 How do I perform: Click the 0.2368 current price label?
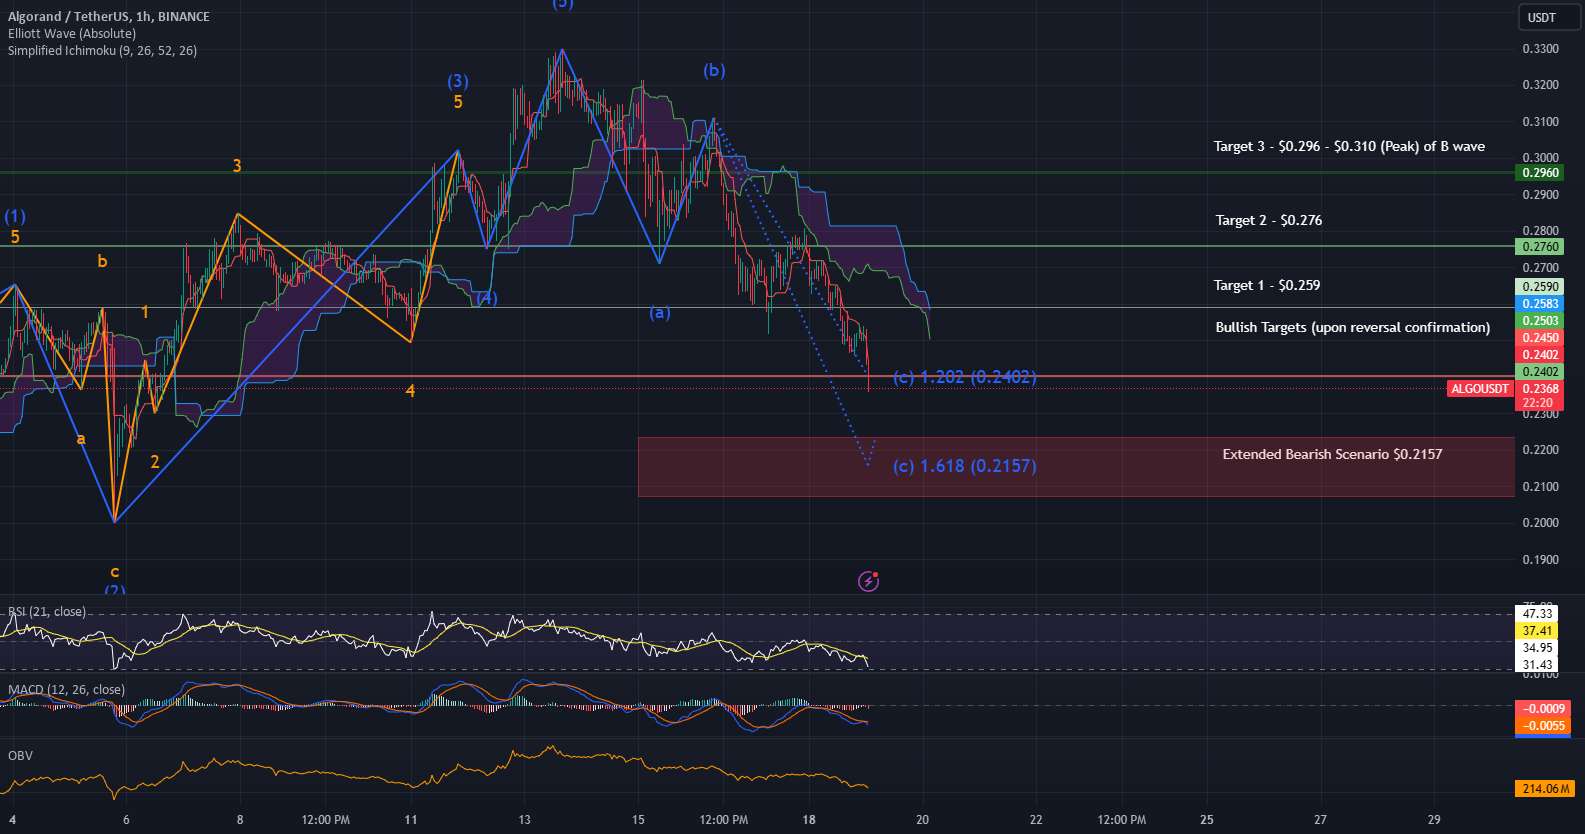click(1541, 389)
